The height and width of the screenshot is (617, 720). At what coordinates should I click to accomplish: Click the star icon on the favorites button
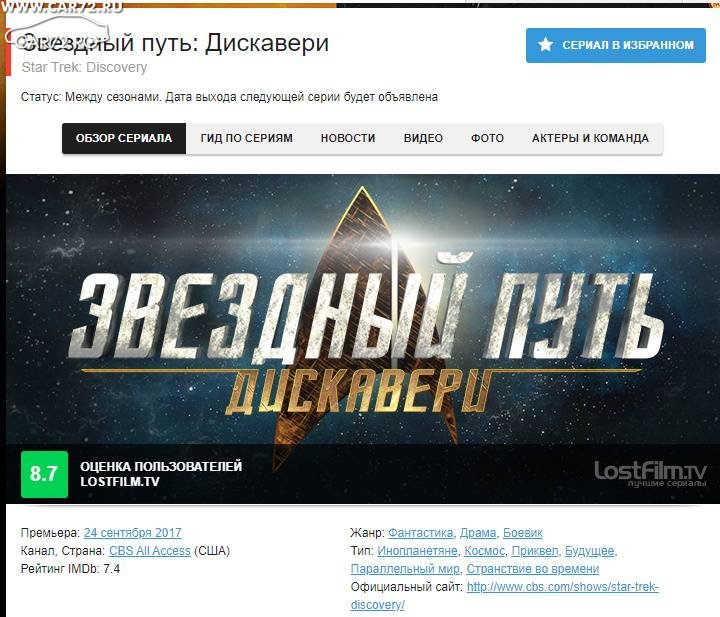pos(546,45)
